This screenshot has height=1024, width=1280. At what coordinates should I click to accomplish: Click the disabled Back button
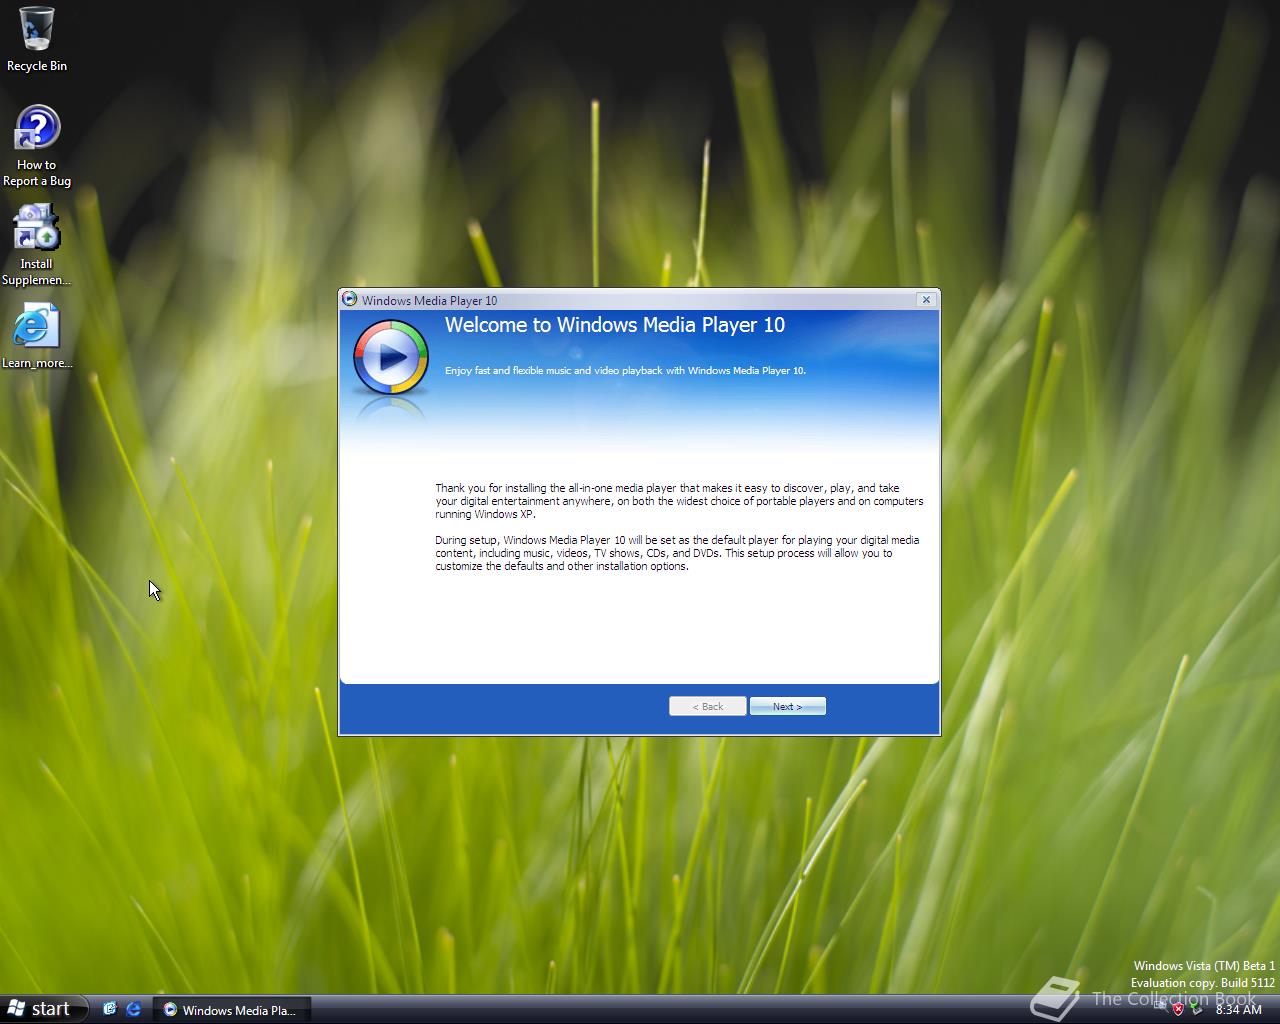click(x=708, y=706)
